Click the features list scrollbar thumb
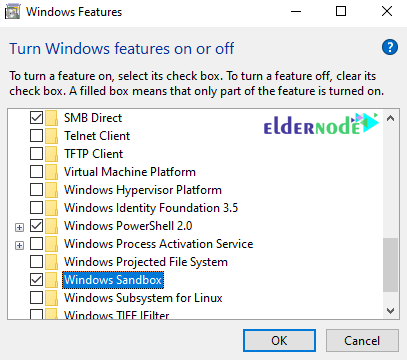The width and height of the screenshot is (407, 360). (x=390, y=265)
